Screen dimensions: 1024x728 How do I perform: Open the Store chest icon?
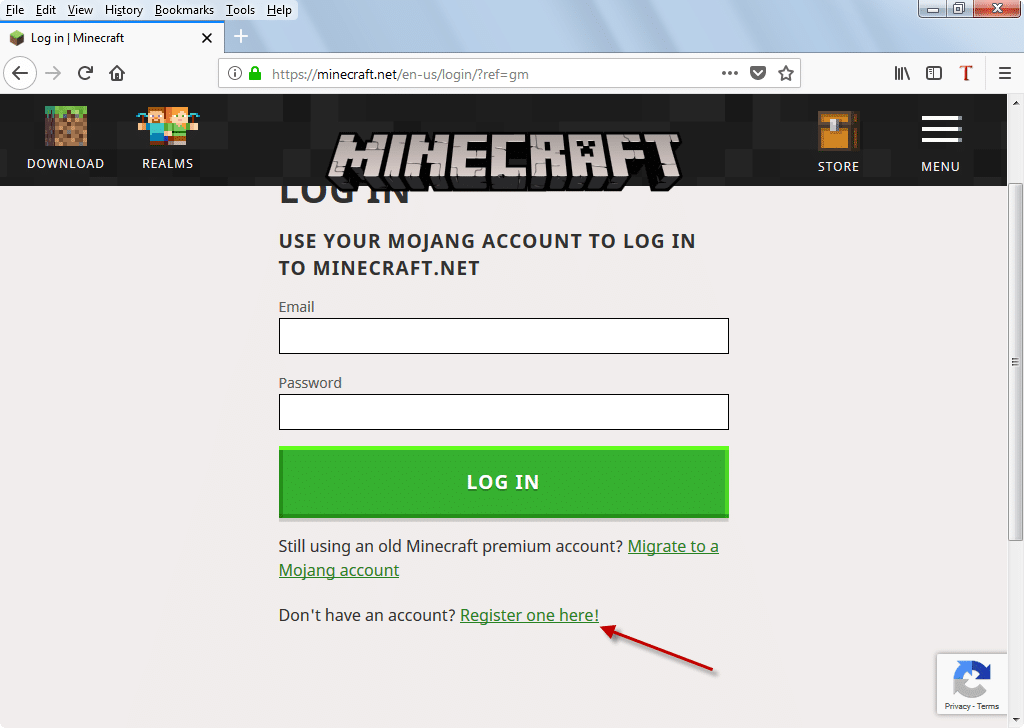(x=838, y=131)
